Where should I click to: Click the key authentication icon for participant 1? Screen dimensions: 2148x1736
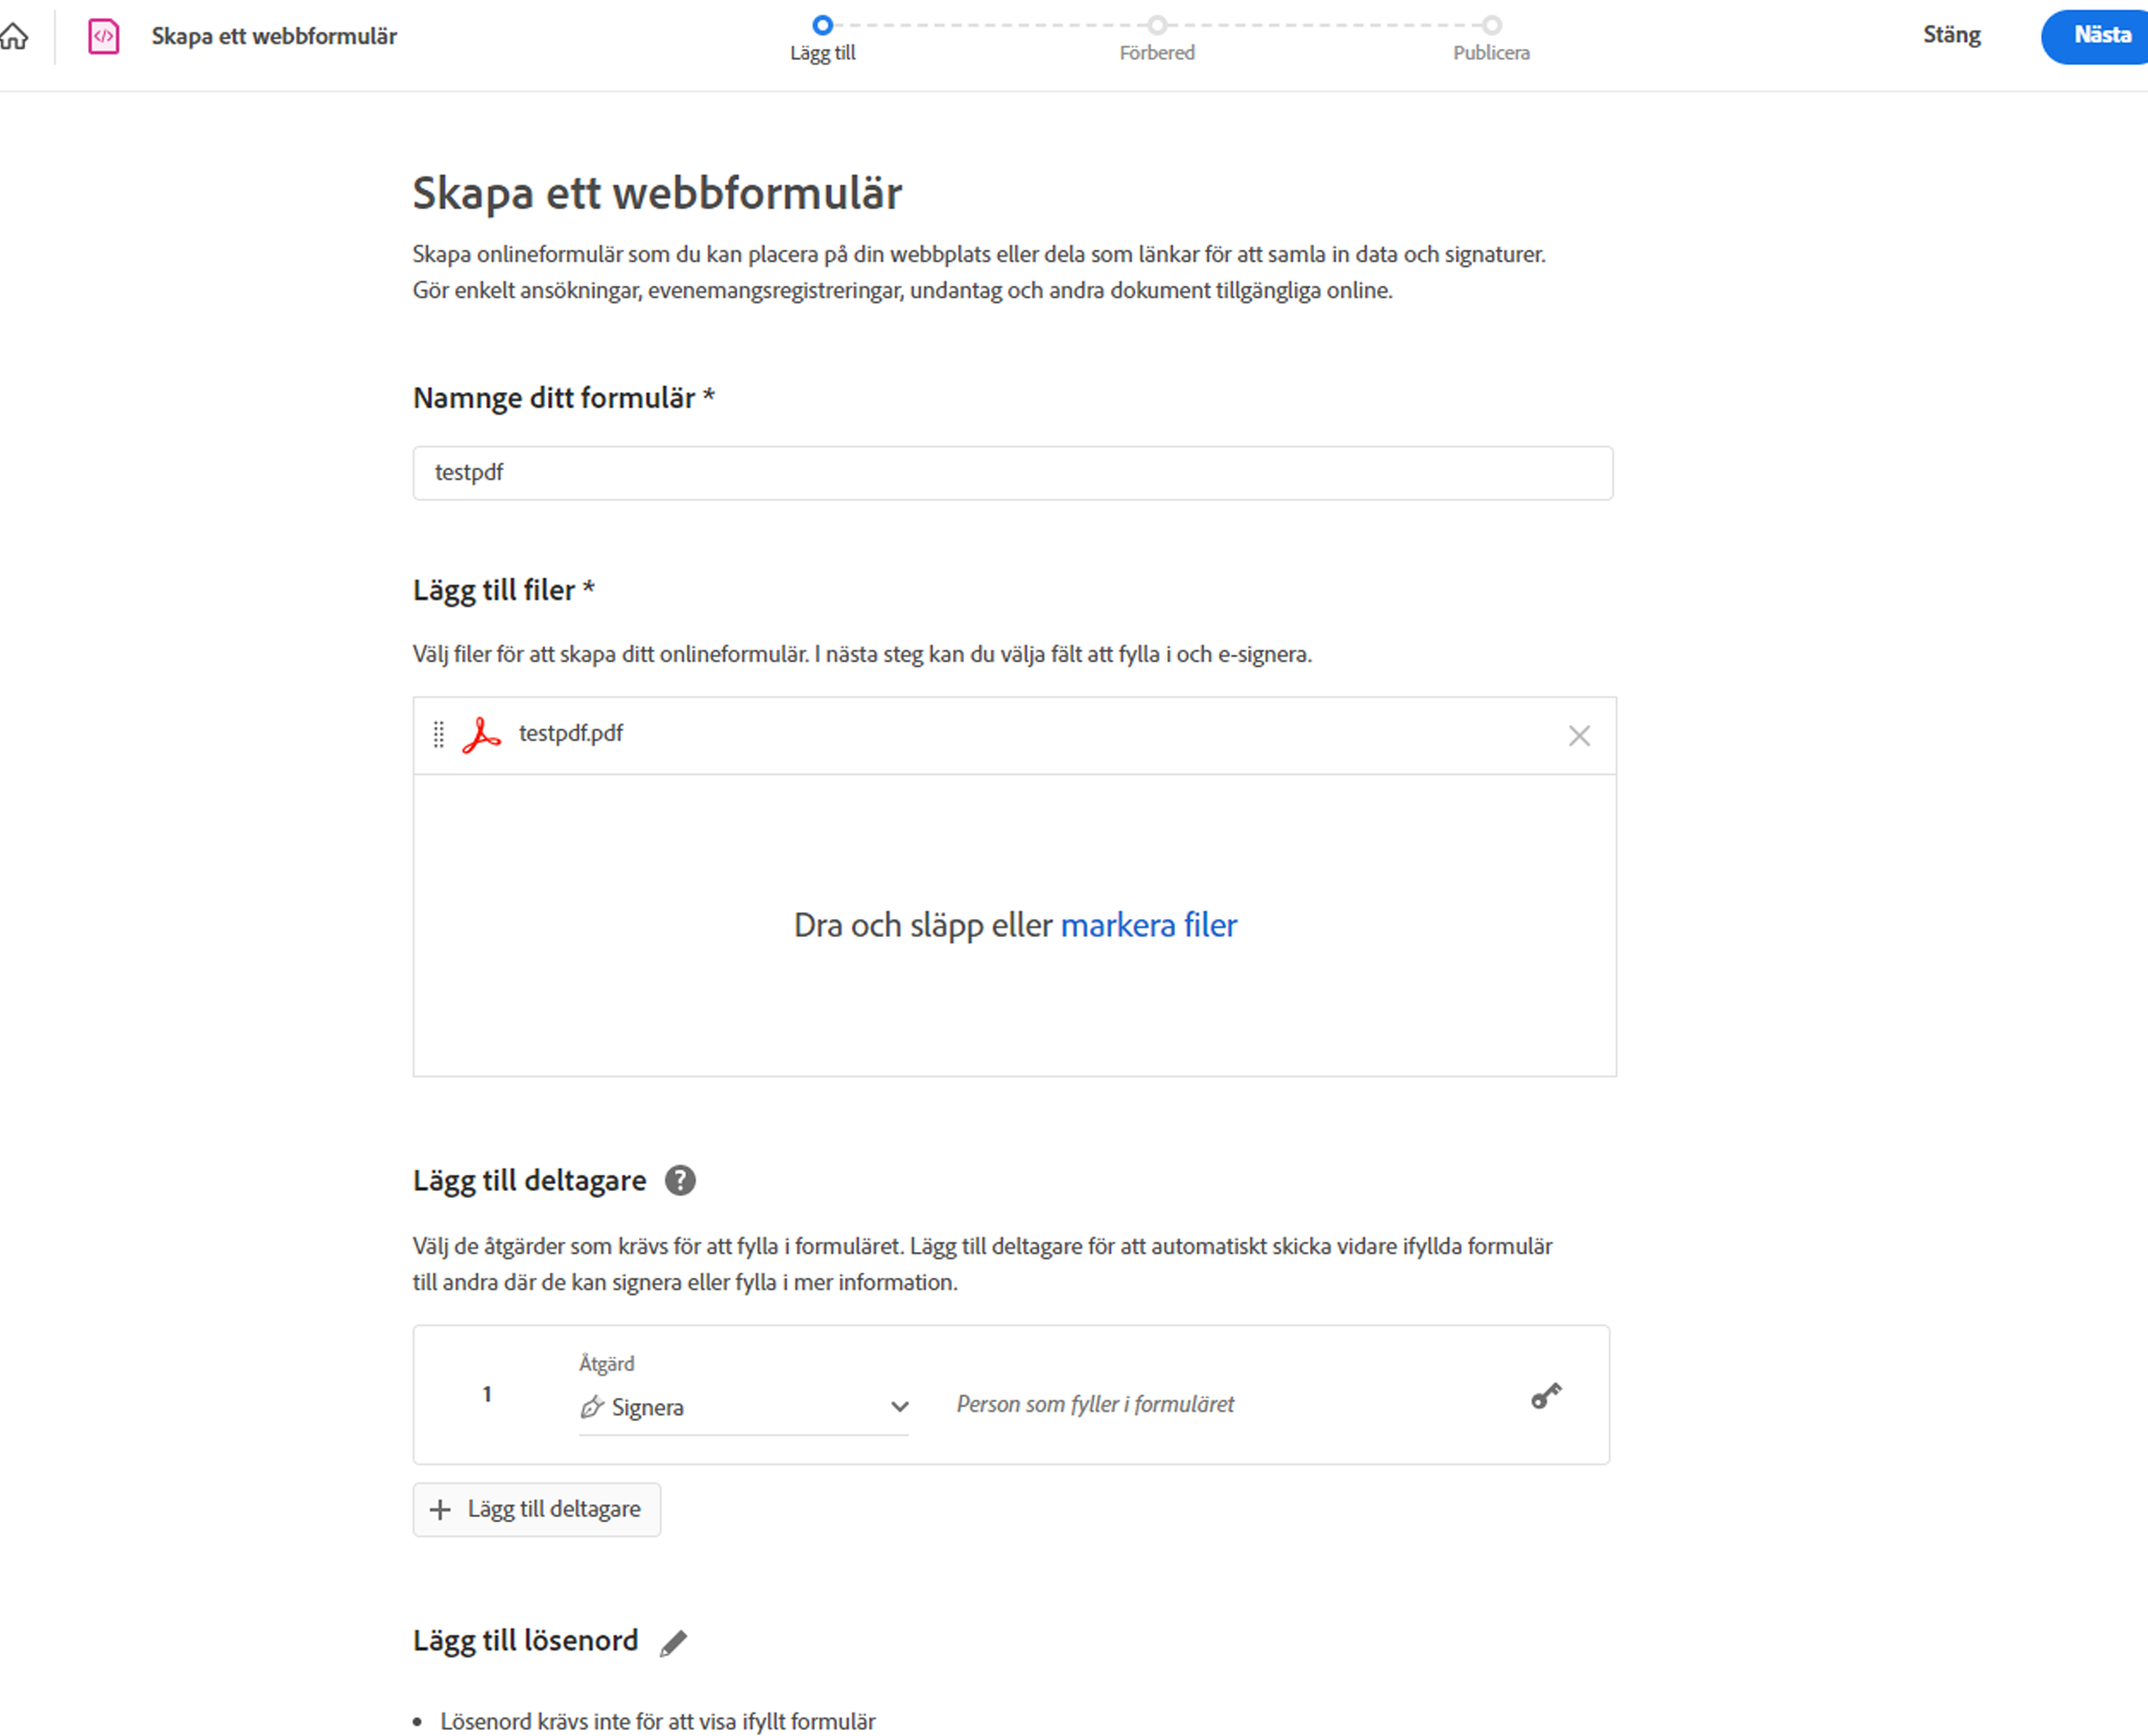(1546, 1396)
